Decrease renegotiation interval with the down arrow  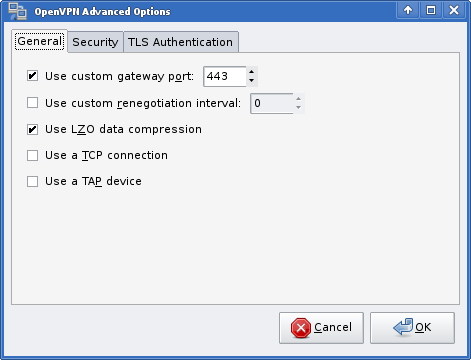pos(299,108)
